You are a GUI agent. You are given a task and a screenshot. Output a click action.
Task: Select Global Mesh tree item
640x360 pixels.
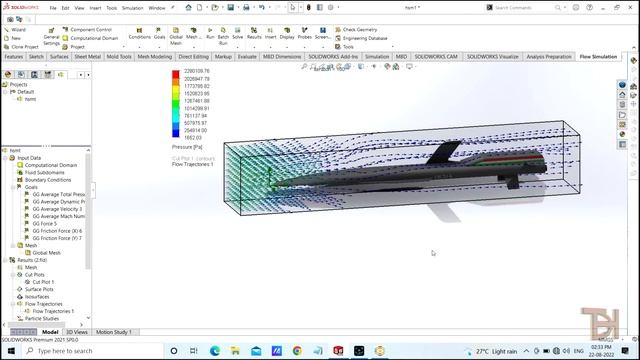(43, 253)
